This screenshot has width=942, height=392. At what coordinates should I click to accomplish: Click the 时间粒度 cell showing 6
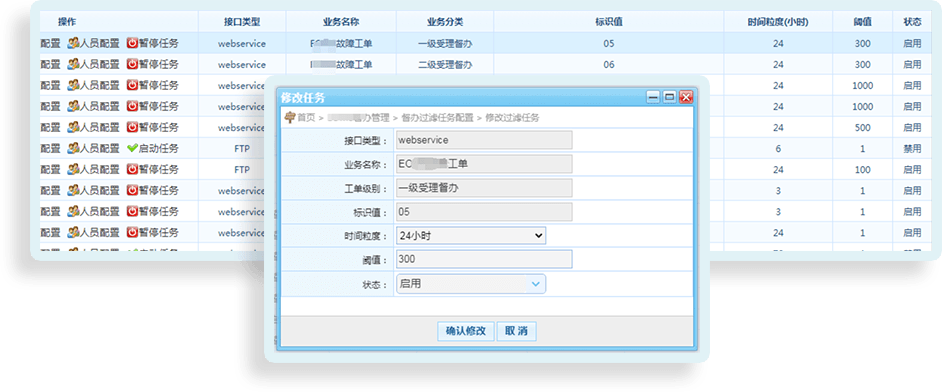coord(778,149)
